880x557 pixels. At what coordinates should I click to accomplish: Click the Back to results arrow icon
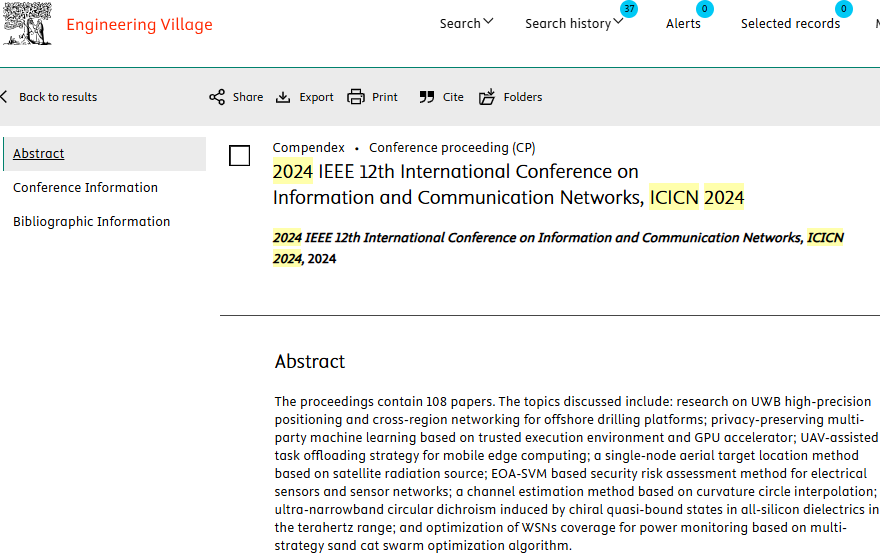(5, 97)
